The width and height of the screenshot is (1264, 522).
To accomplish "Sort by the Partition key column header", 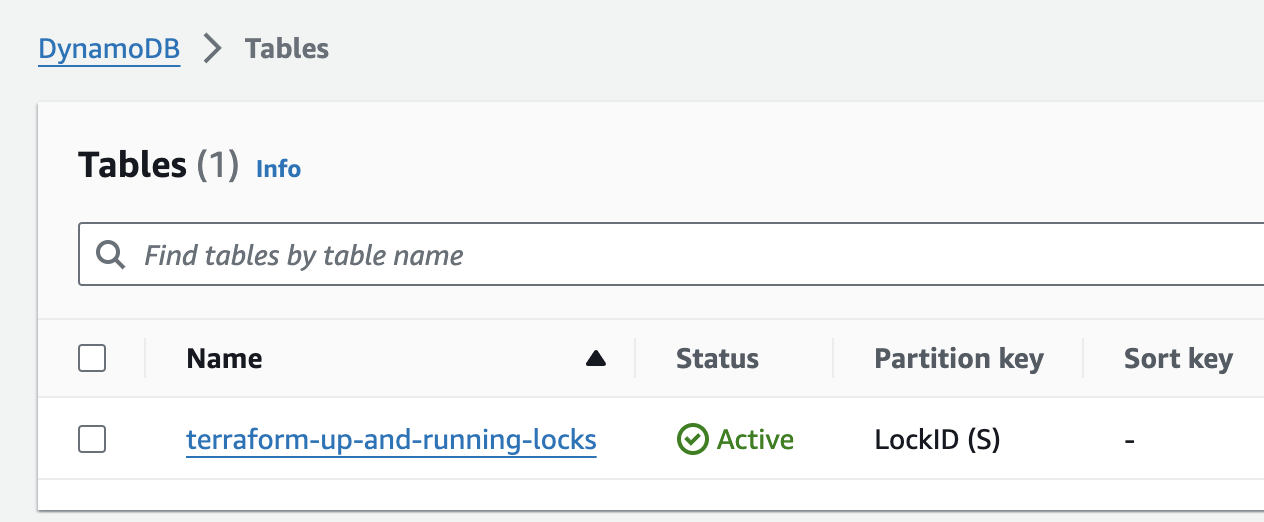I will tap(958, 359).
